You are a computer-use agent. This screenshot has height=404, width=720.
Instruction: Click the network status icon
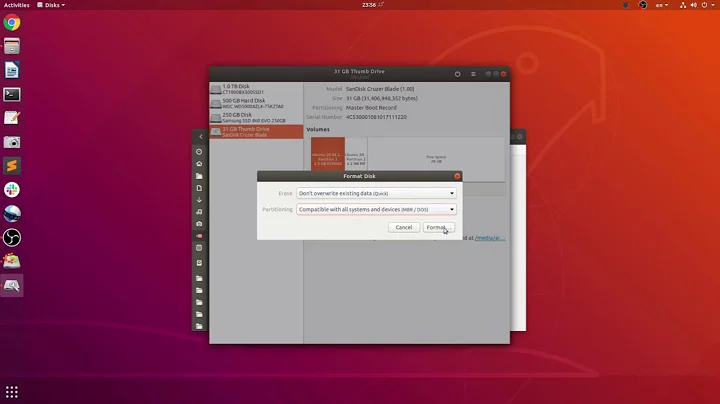point(683,5)
